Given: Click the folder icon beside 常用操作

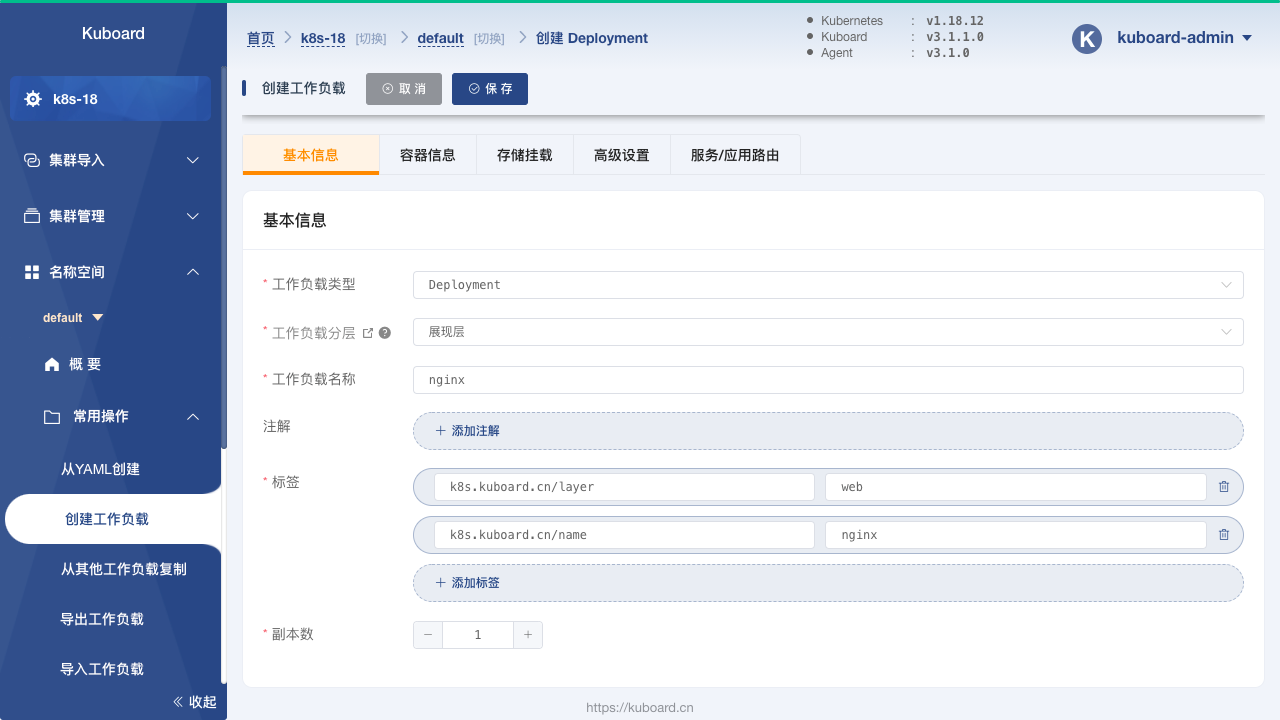Looking at the screenshot, I should pyautogui.click(x=52, y=417).
